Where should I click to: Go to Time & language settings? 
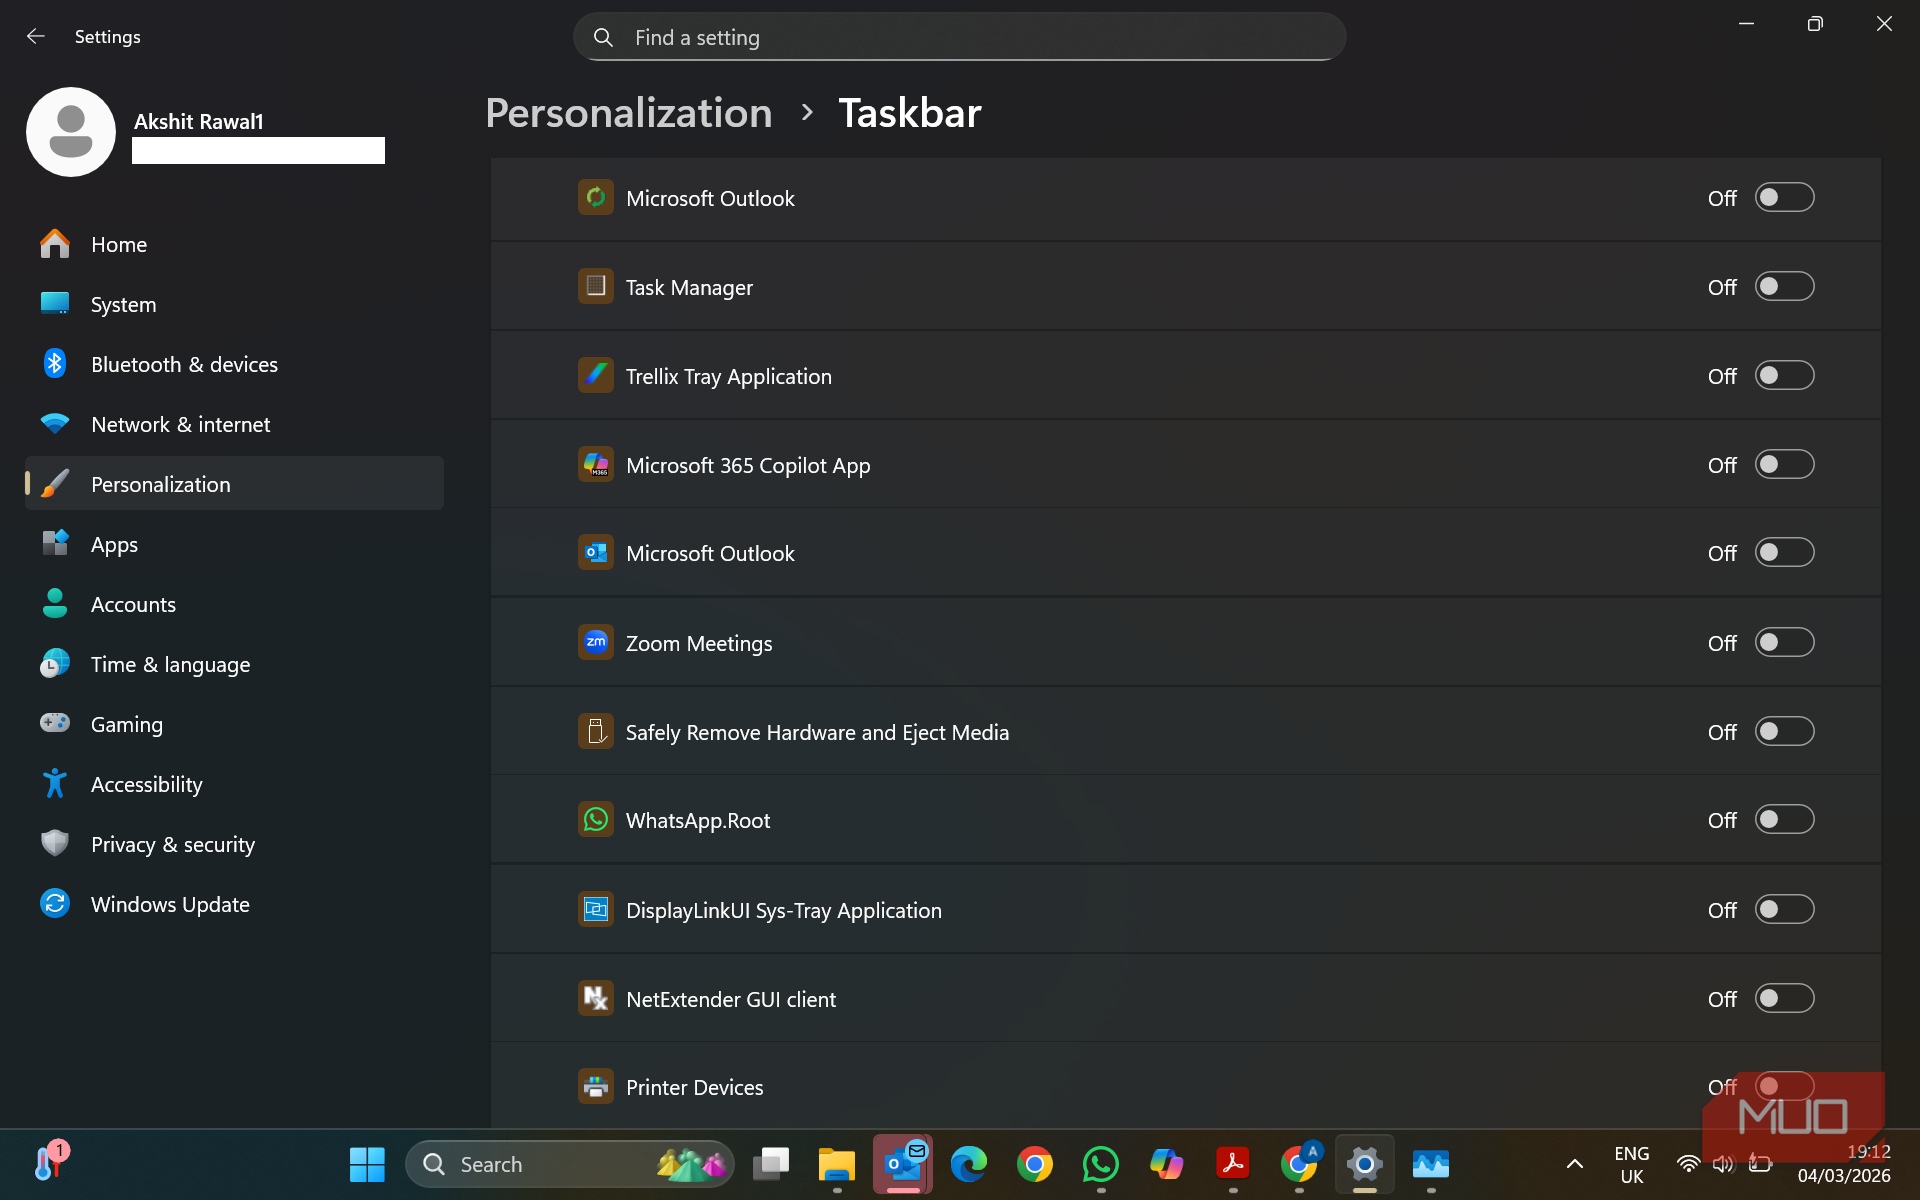coord(234,664)
